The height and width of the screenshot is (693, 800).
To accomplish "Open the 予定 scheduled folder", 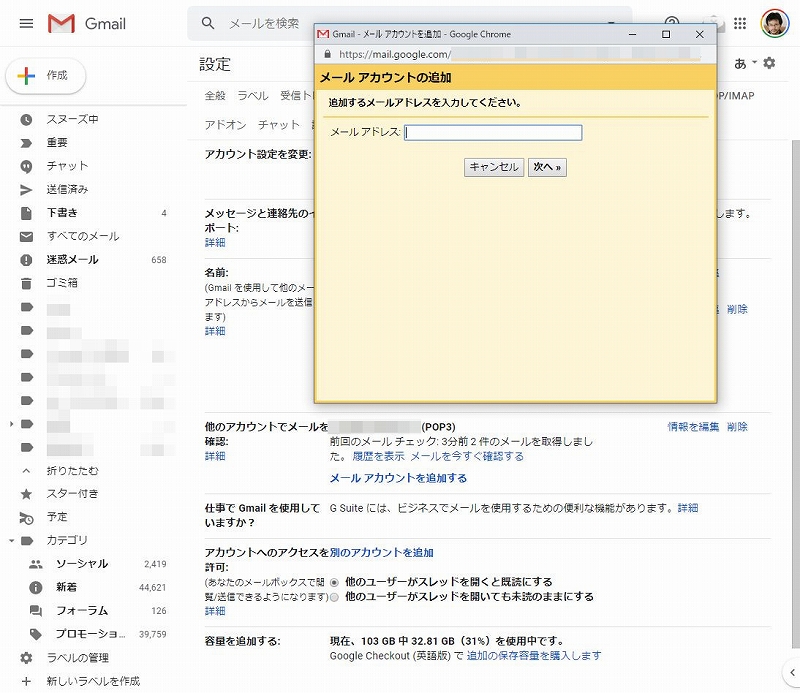I will (57, 517).
